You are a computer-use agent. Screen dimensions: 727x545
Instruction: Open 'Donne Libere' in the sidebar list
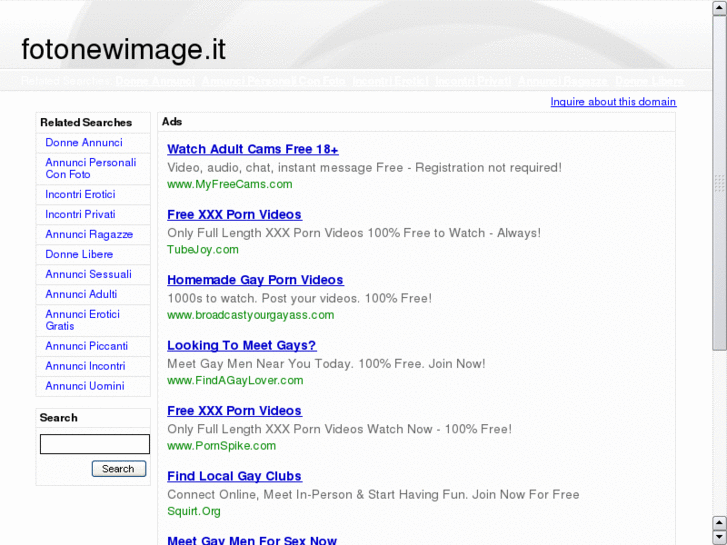pyautogui.click(x=79, y=254)
